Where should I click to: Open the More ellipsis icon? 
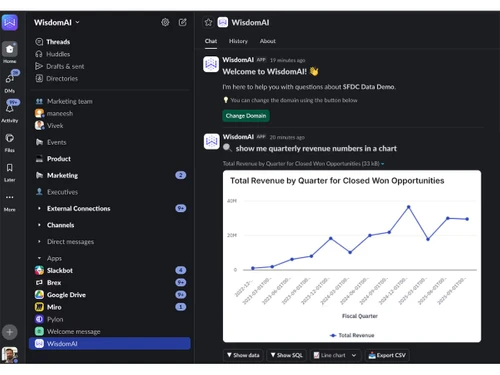tap(10, 197)
